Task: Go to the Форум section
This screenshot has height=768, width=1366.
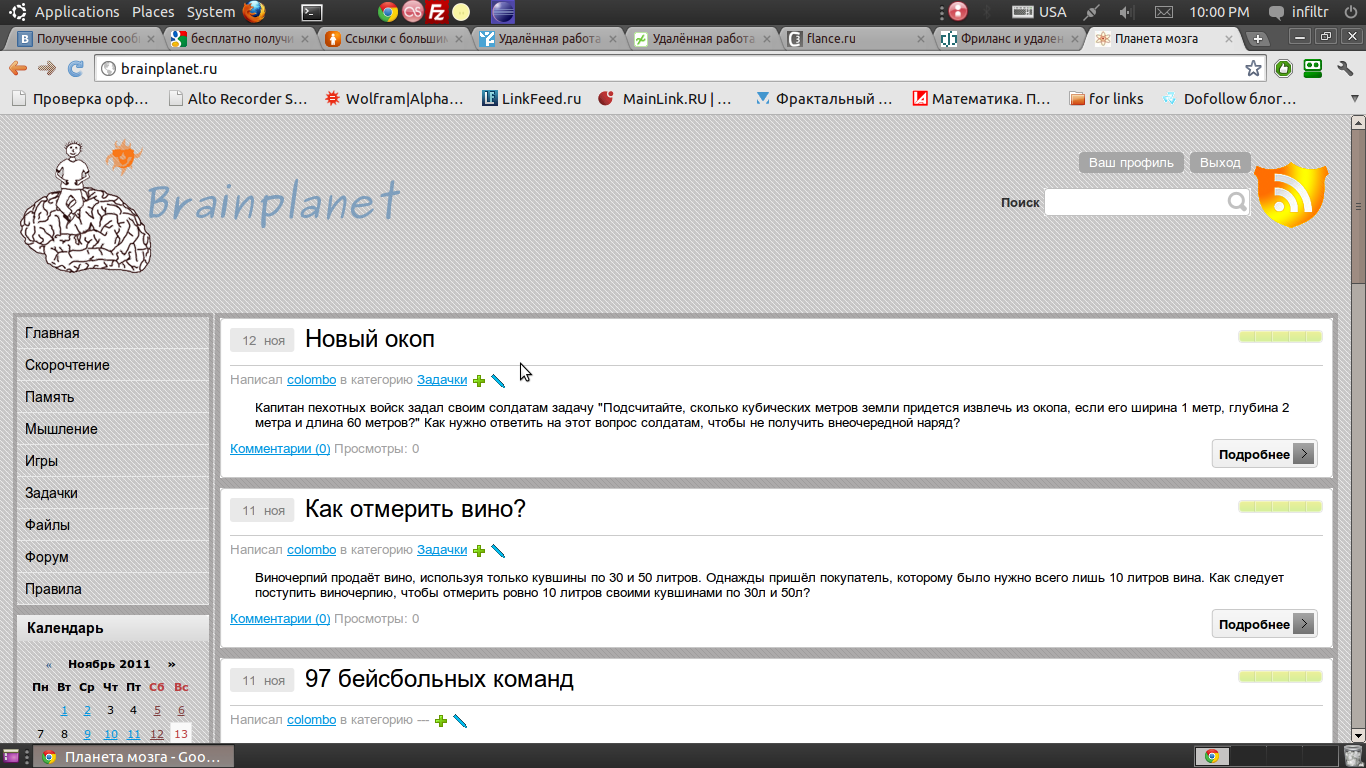Action: click(x=113, y=557)
